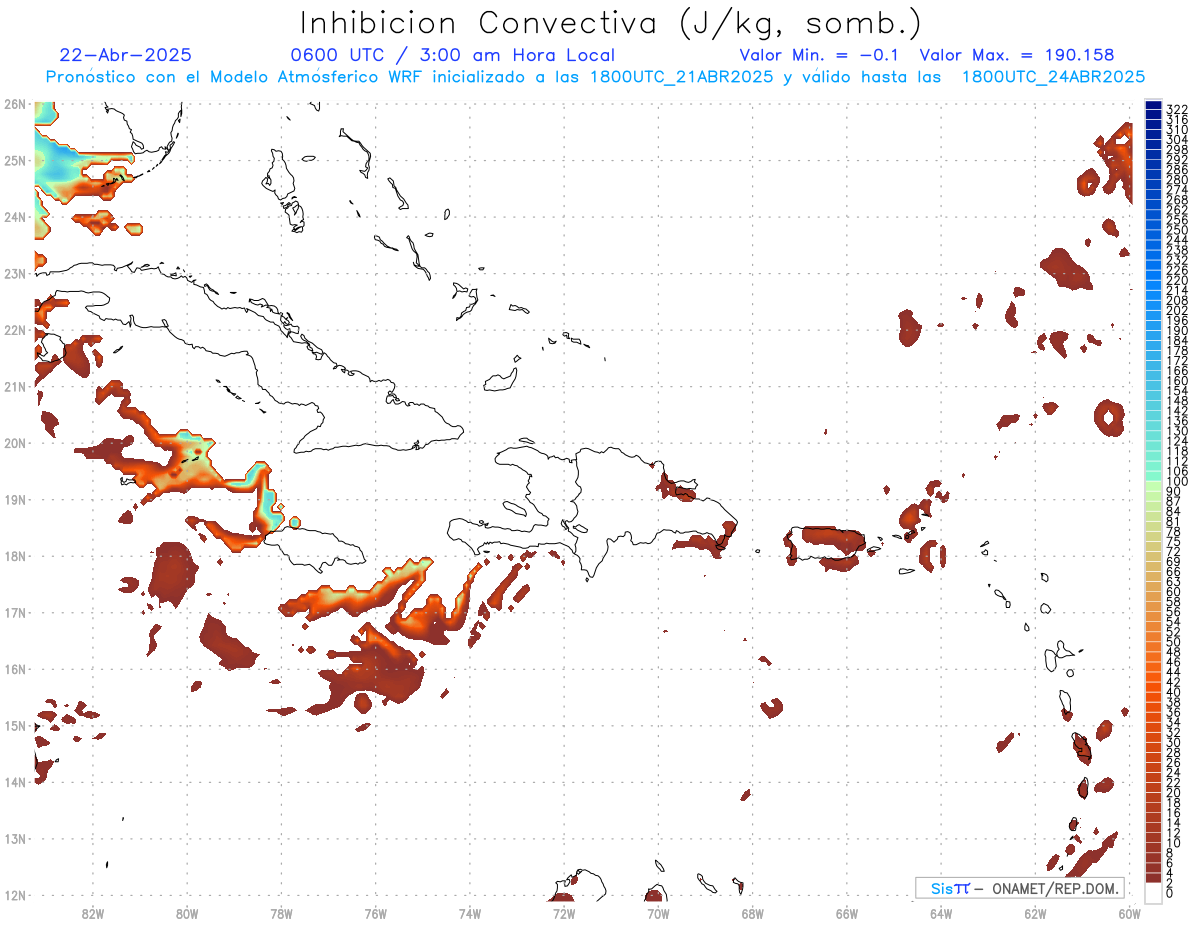Click the longitude label "66W"
Viewport: 1200px width, 927px height.
coord(847,913)
